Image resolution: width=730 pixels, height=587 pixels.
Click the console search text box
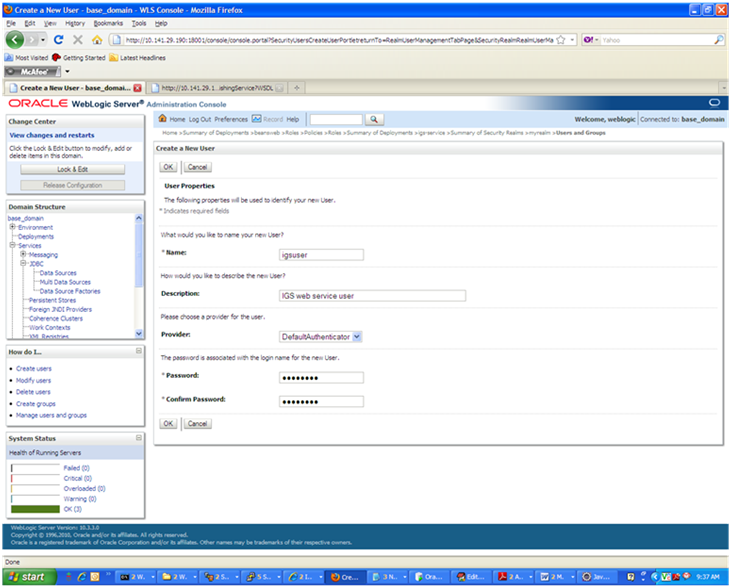click(x=336, y=120)
